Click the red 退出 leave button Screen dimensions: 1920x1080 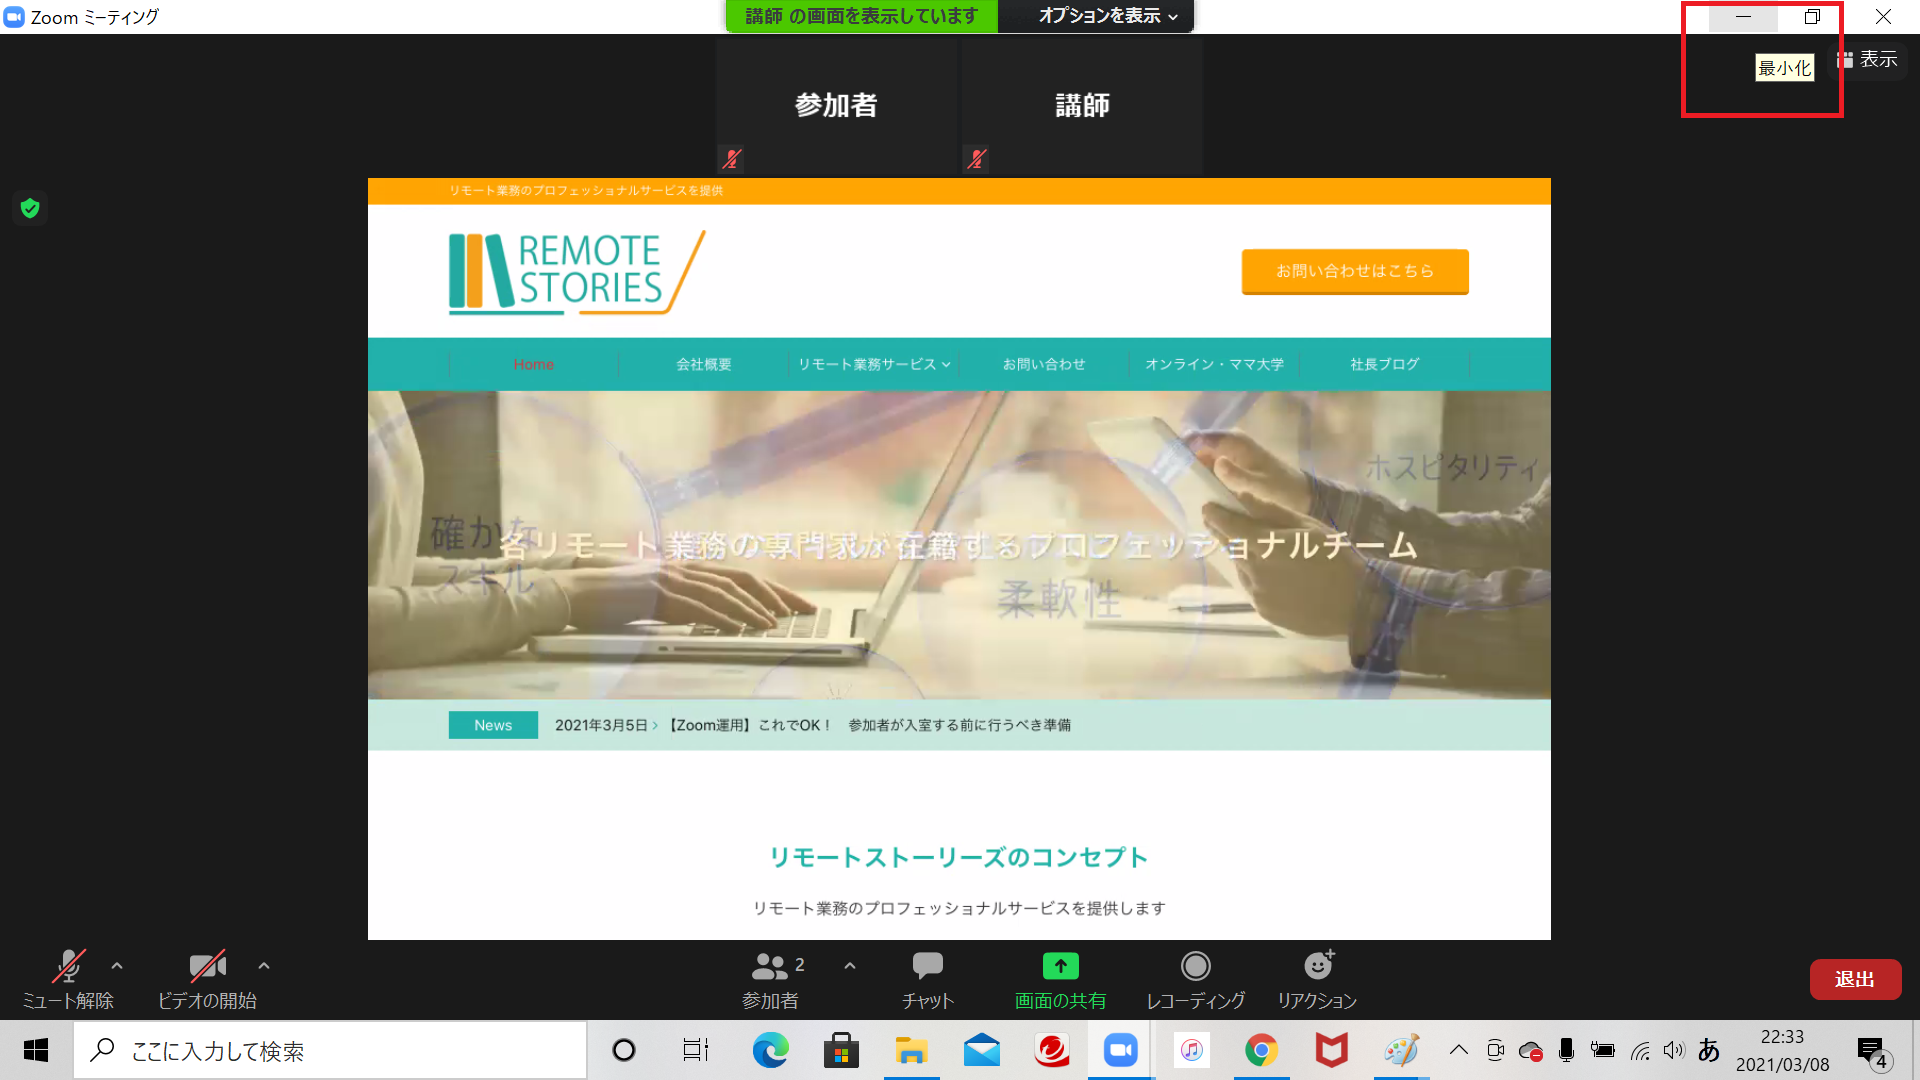[1855, 979]
